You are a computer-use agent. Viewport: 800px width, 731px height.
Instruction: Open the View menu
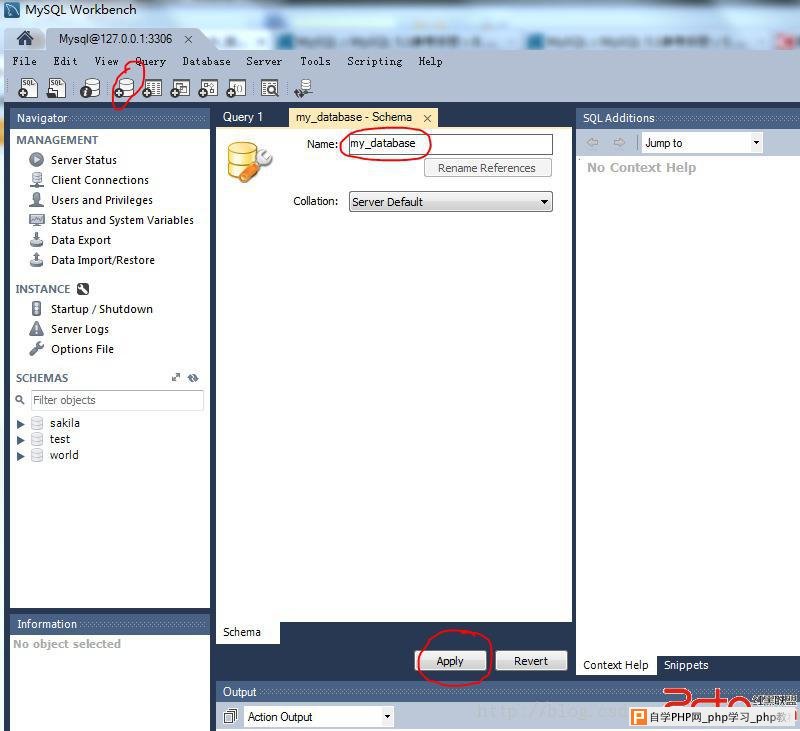pyautogui.click(x=106, y=61)
